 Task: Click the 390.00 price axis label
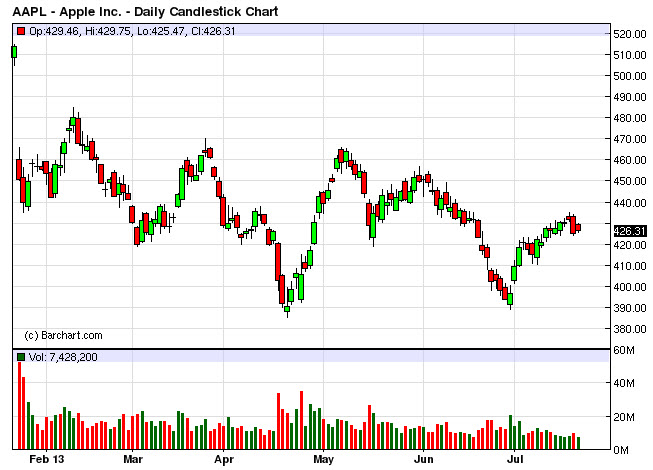[x=630, y=308]
